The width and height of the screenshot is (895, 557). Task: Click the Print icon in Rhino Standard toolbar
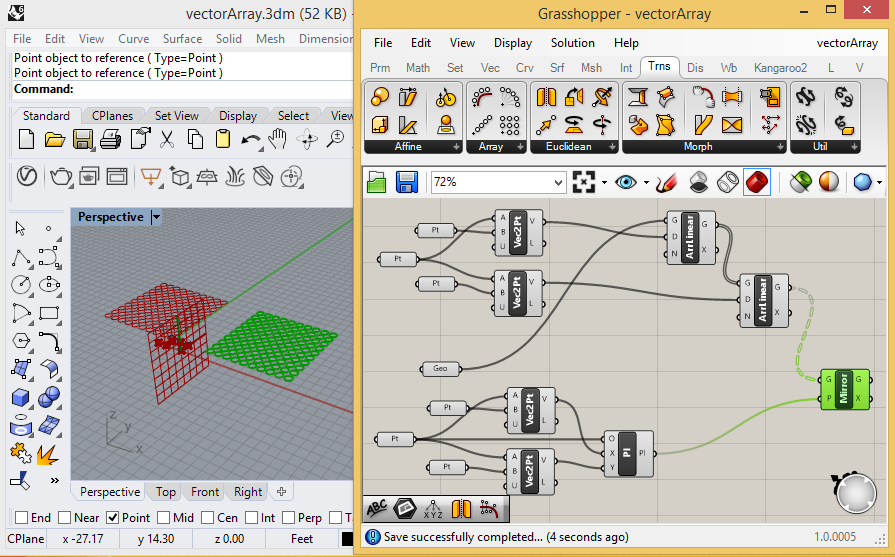(110, 139)
